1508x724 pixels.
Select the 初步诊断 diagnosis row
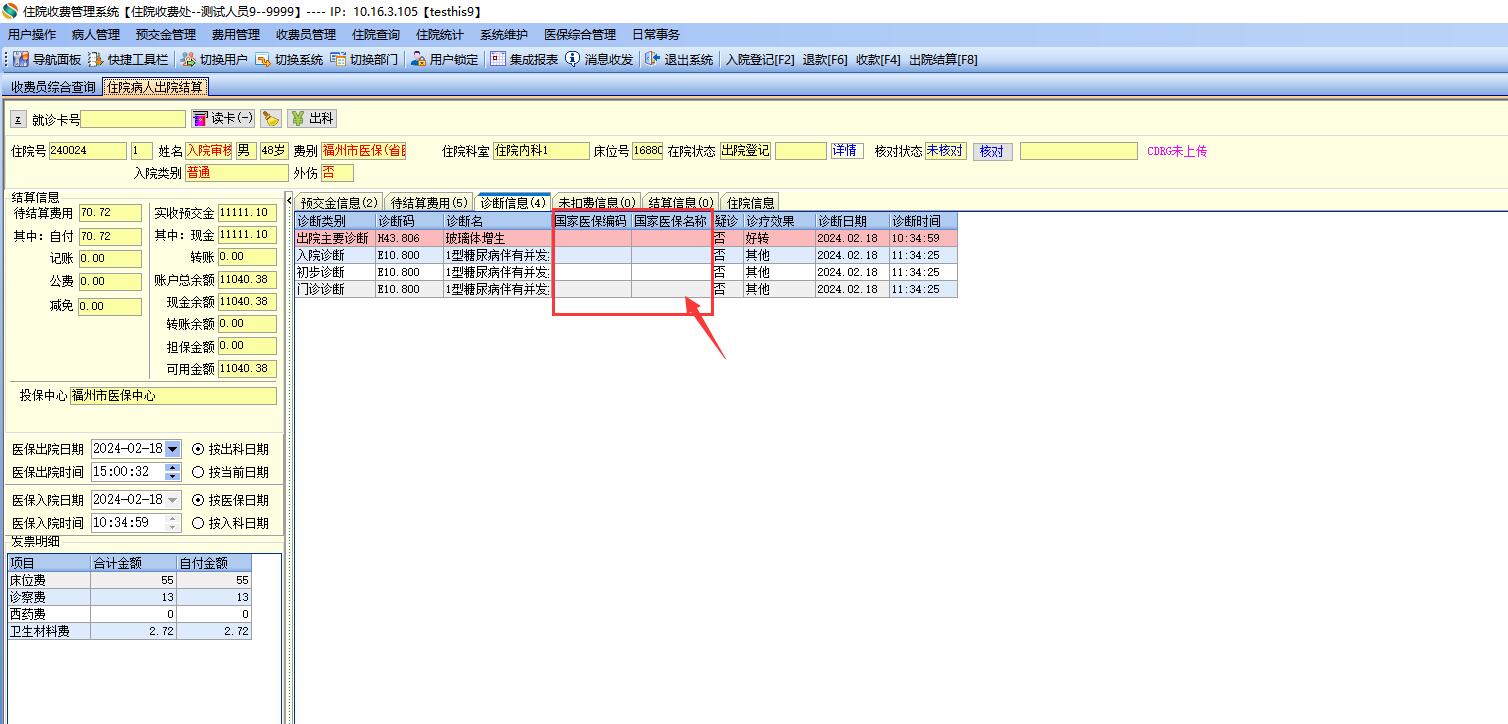(626, 272)
